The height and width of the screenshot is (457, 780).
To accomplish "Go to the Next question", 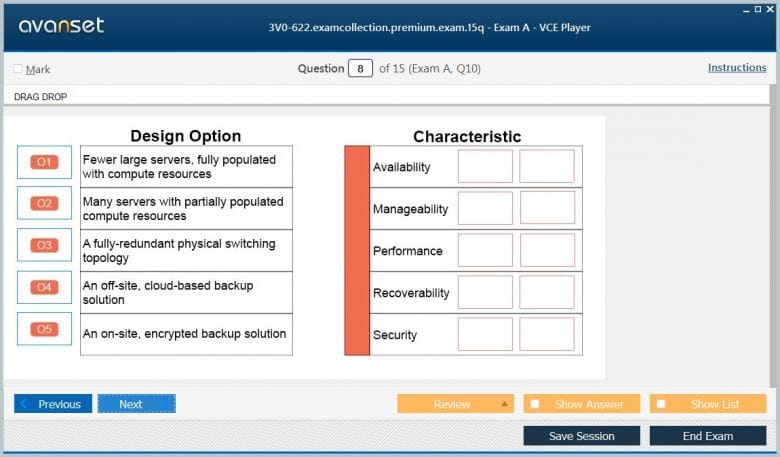I will pos(137,404).
